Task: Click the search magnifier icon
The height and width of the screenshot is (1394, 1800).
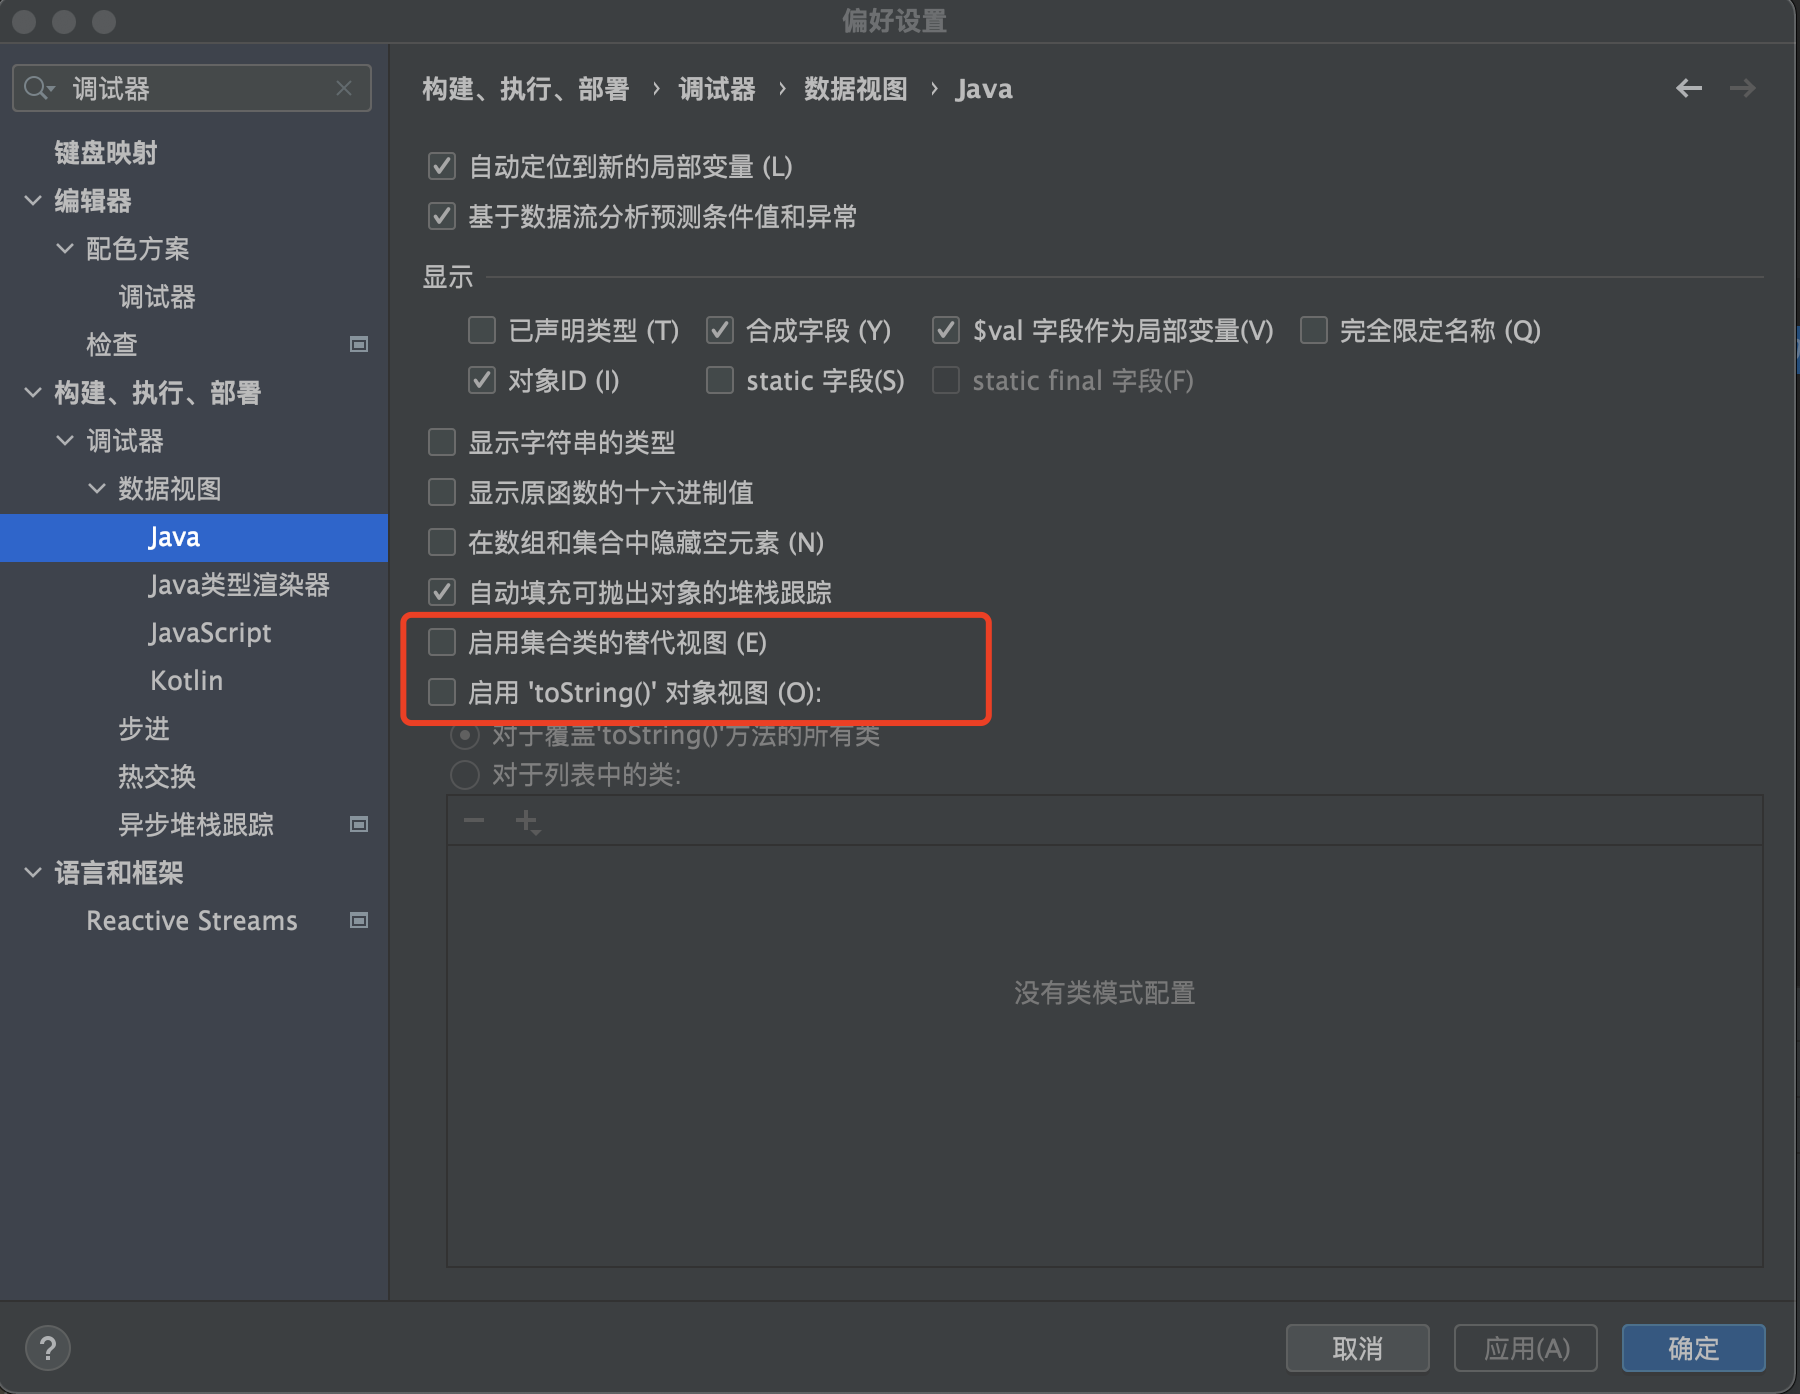Action: pyautogui.click(x=37, y=89)
